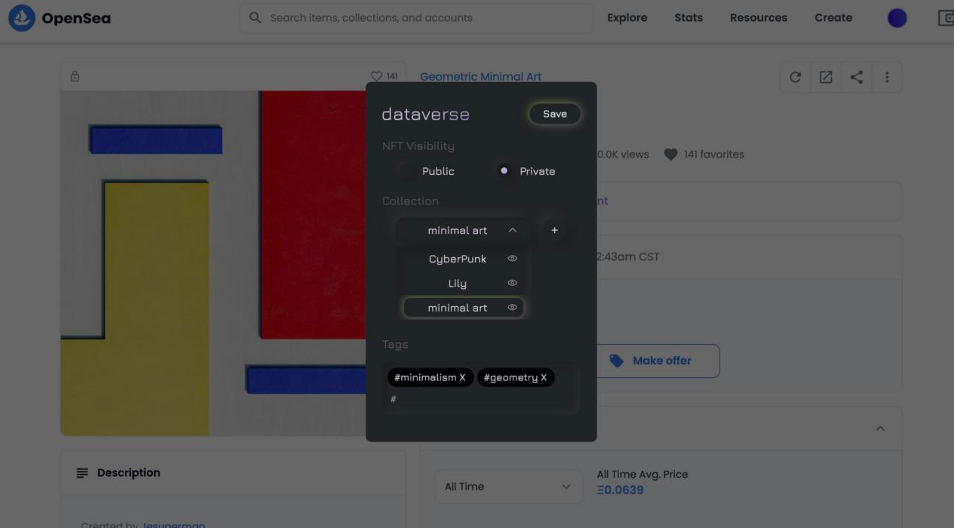Select Private NFT visibility
This screenshot has height=528, width=954.
click(504, 171)
